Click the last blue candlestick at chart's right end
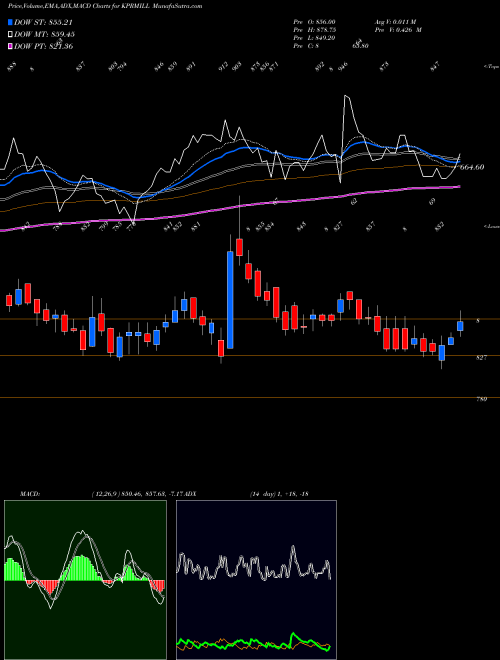The width and height of the screenshot is (500, 660). click(460, 326)
